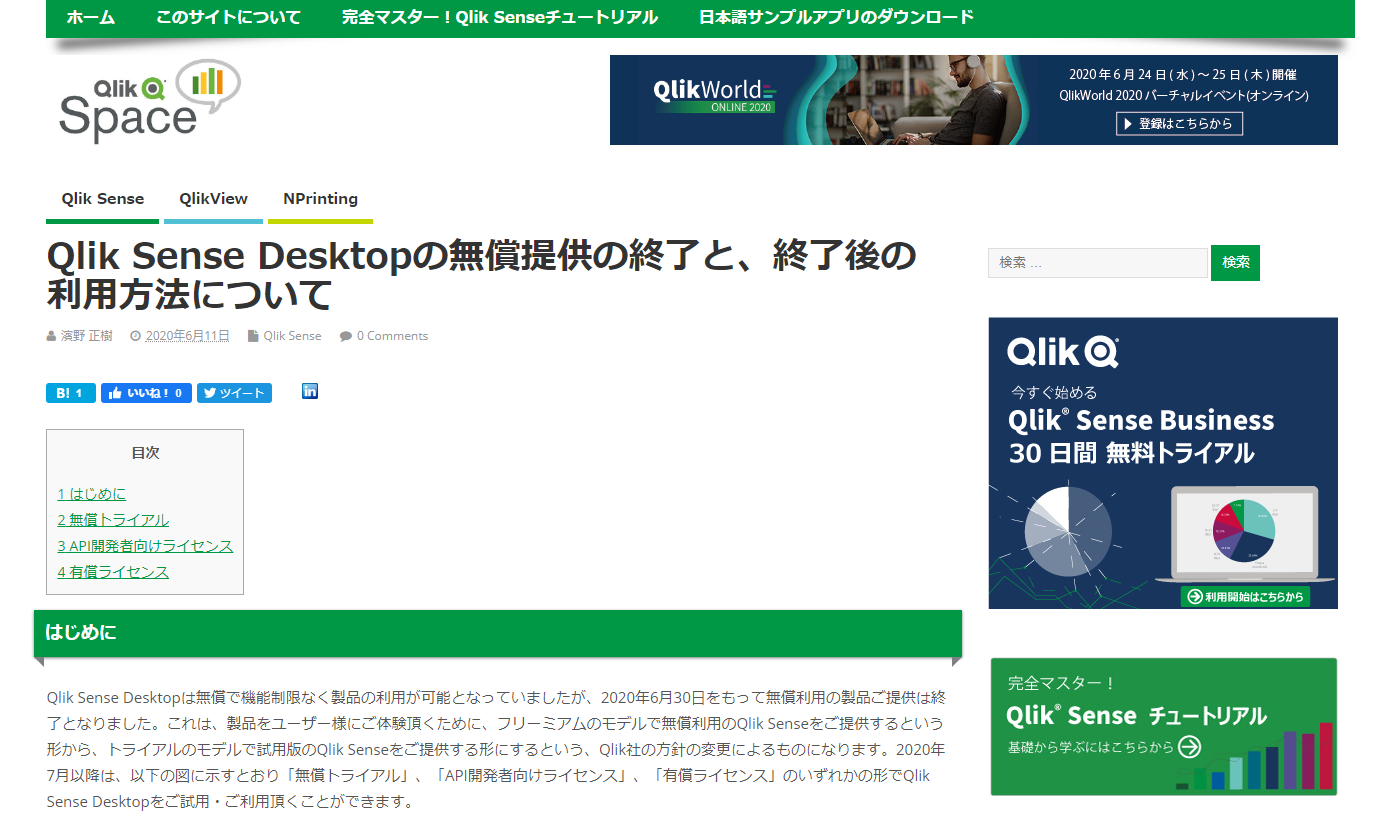The image size is (1383, 822).
Task: Open the ホーム menu item
Action: [91, 17]
